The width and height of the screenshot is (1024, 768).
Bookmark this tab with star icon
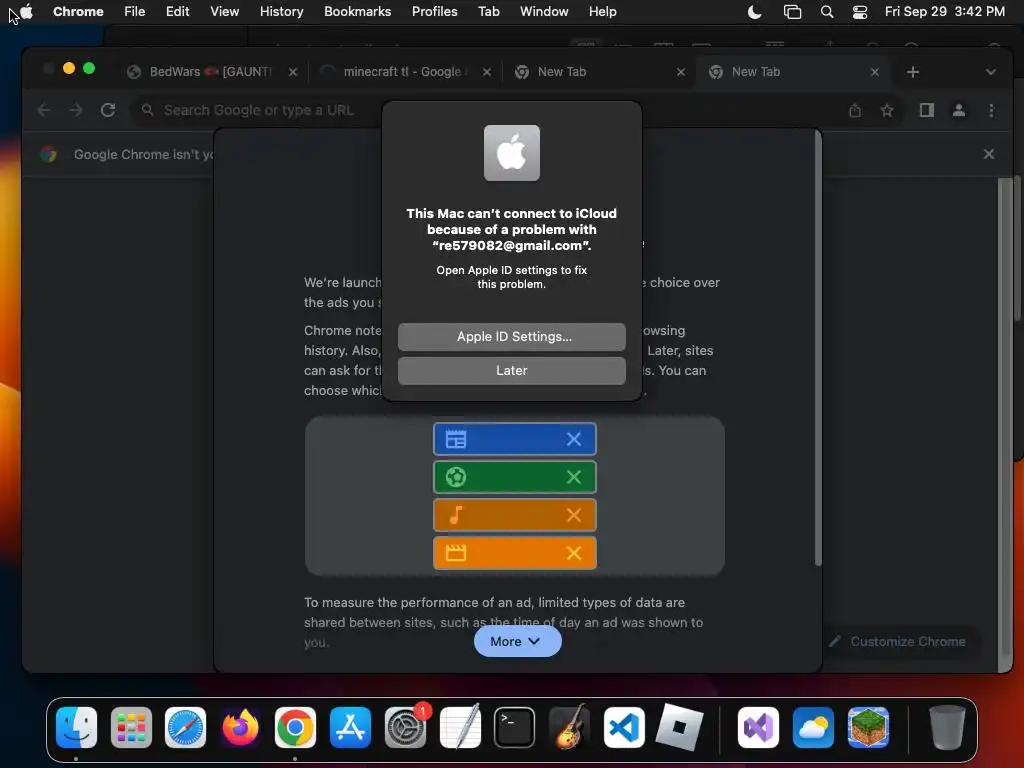coord(887,110)
